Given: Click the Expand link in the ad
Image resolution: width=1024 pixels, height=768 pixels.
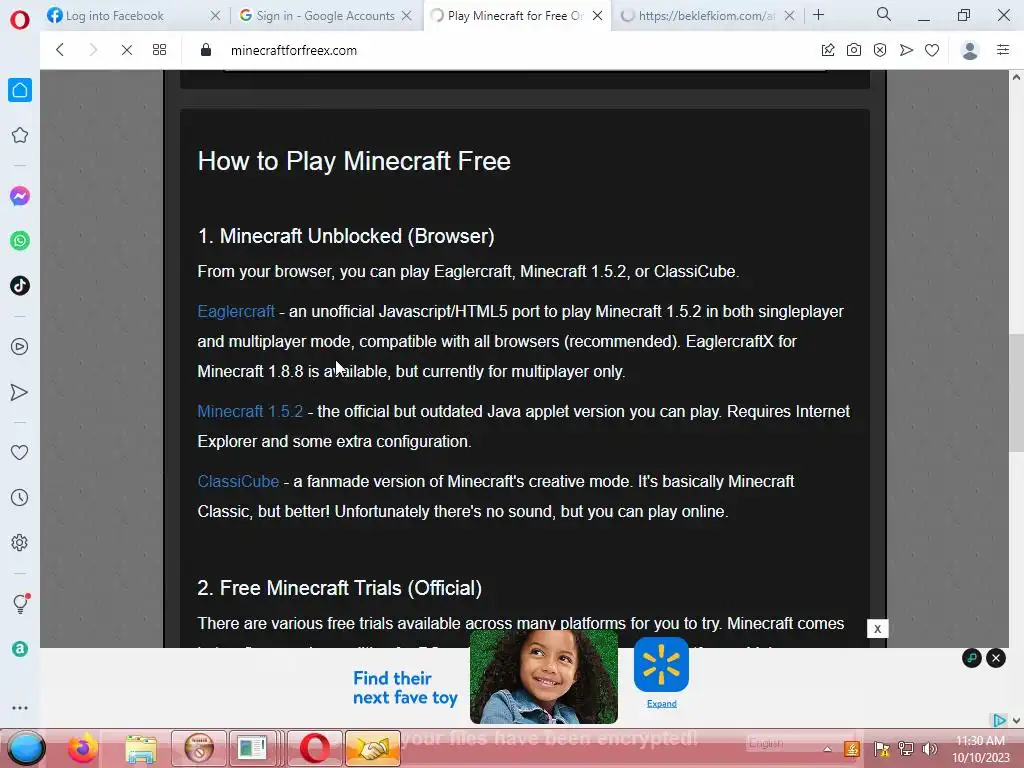Looking at the screenshot, I should (662, 703).
